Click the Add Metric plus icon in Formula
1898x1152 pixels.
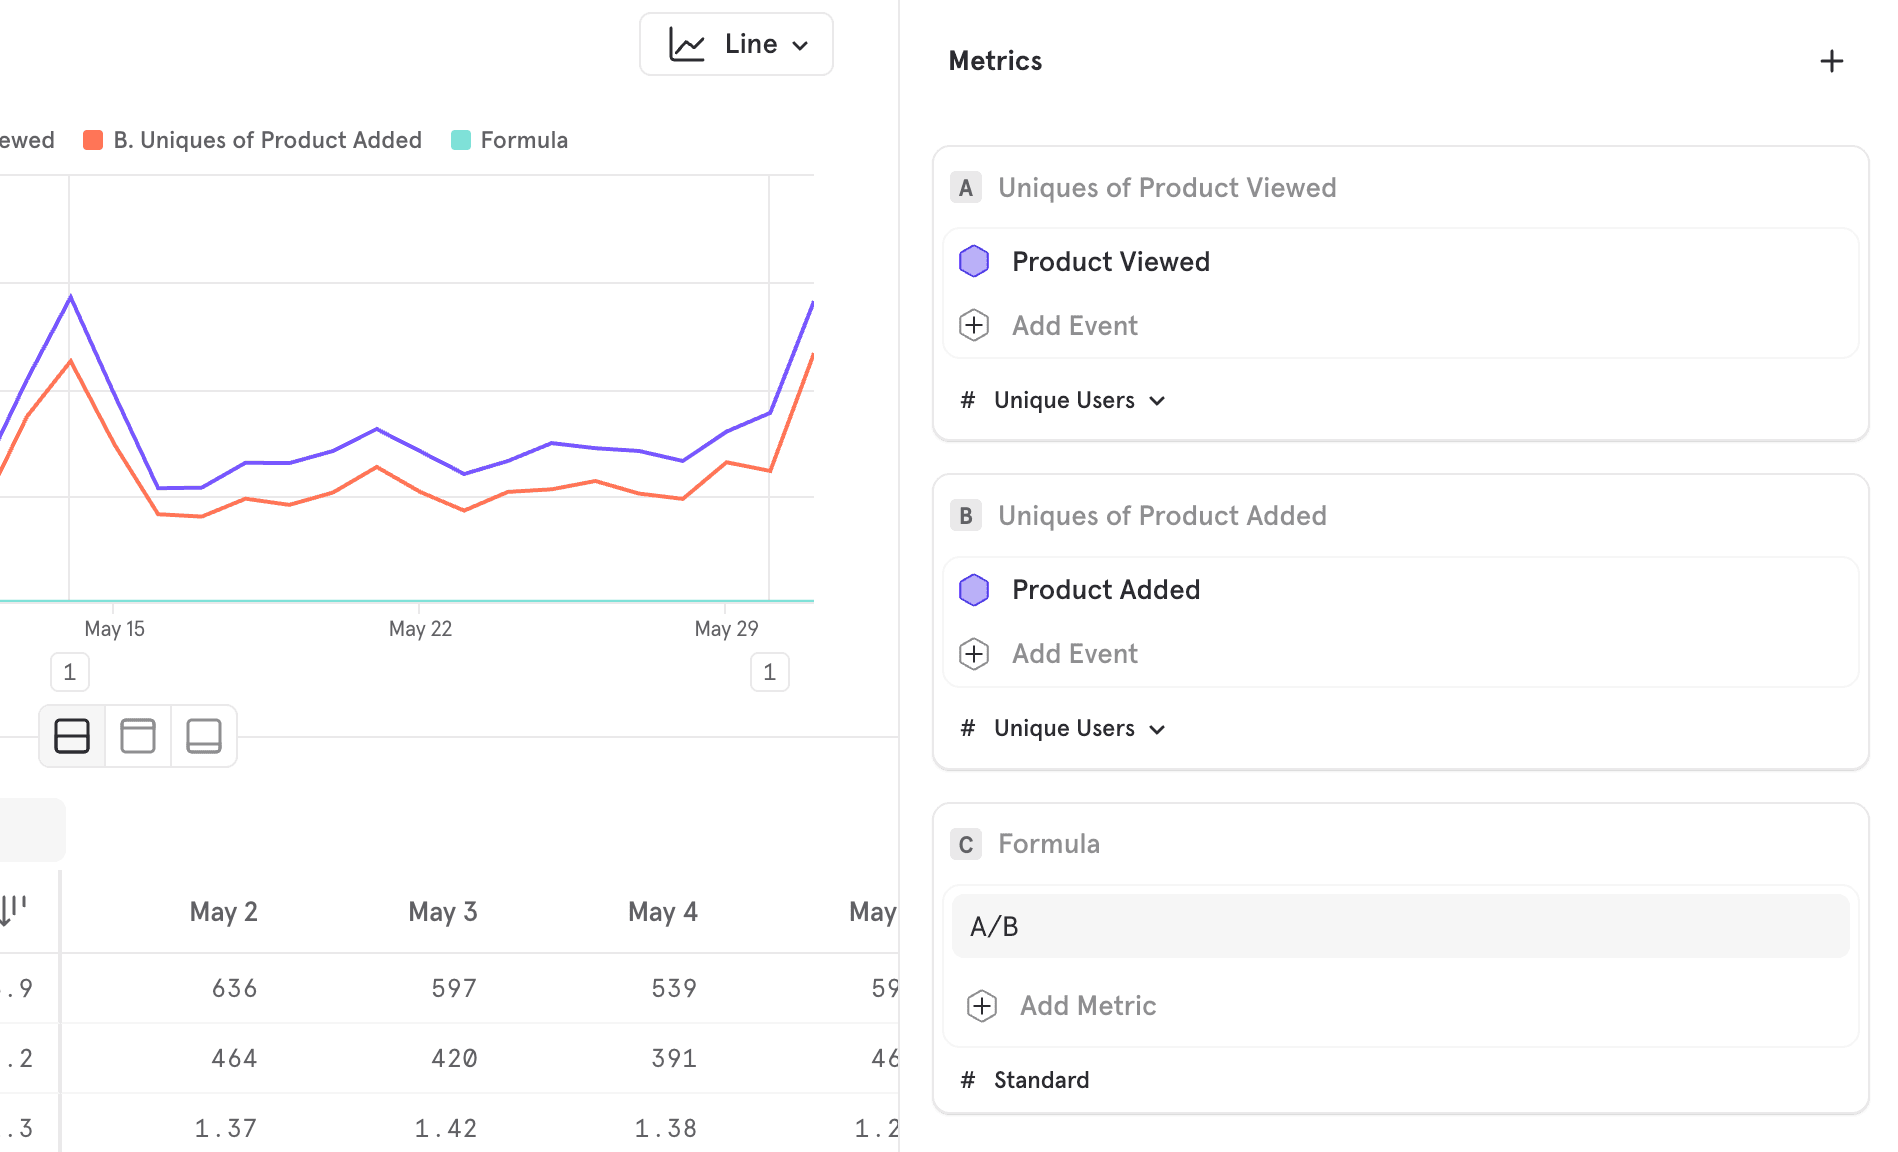pos(981,1006)
